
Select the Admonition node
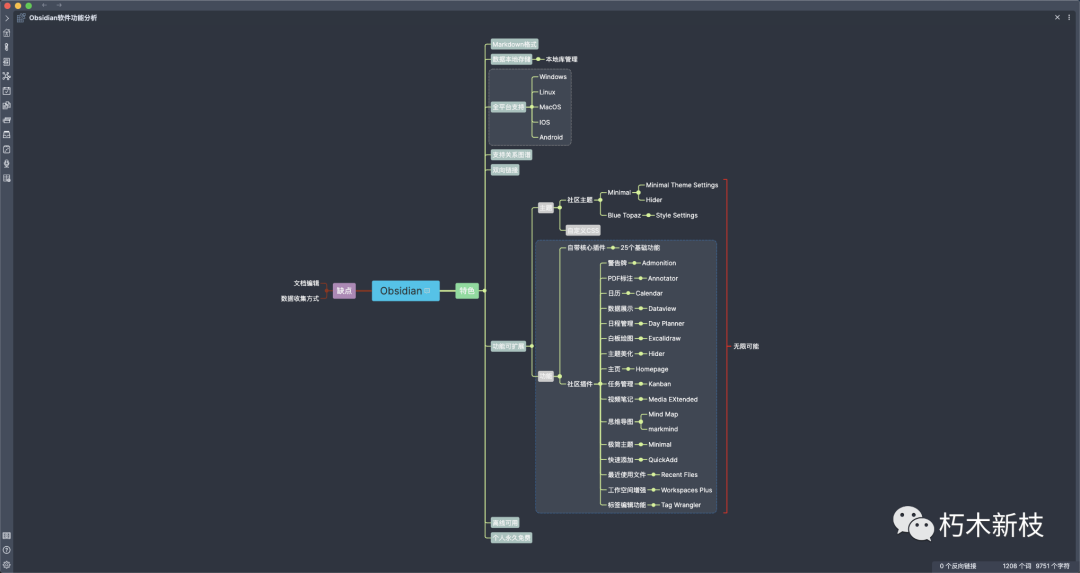pyautogui.click(x=659, y=263)
